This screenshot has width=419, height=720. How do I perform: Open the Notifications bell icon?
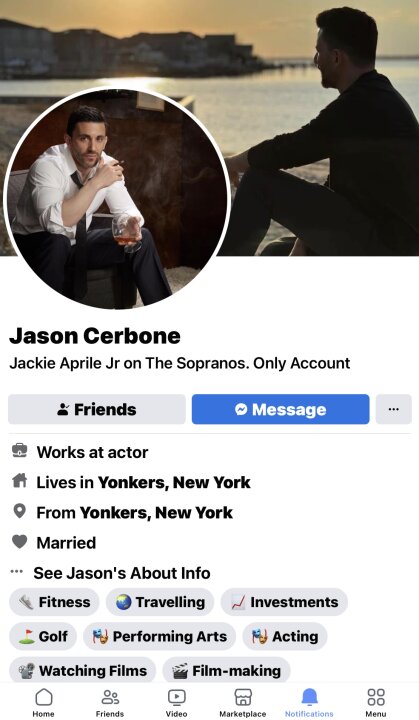(x=309, y=697)
